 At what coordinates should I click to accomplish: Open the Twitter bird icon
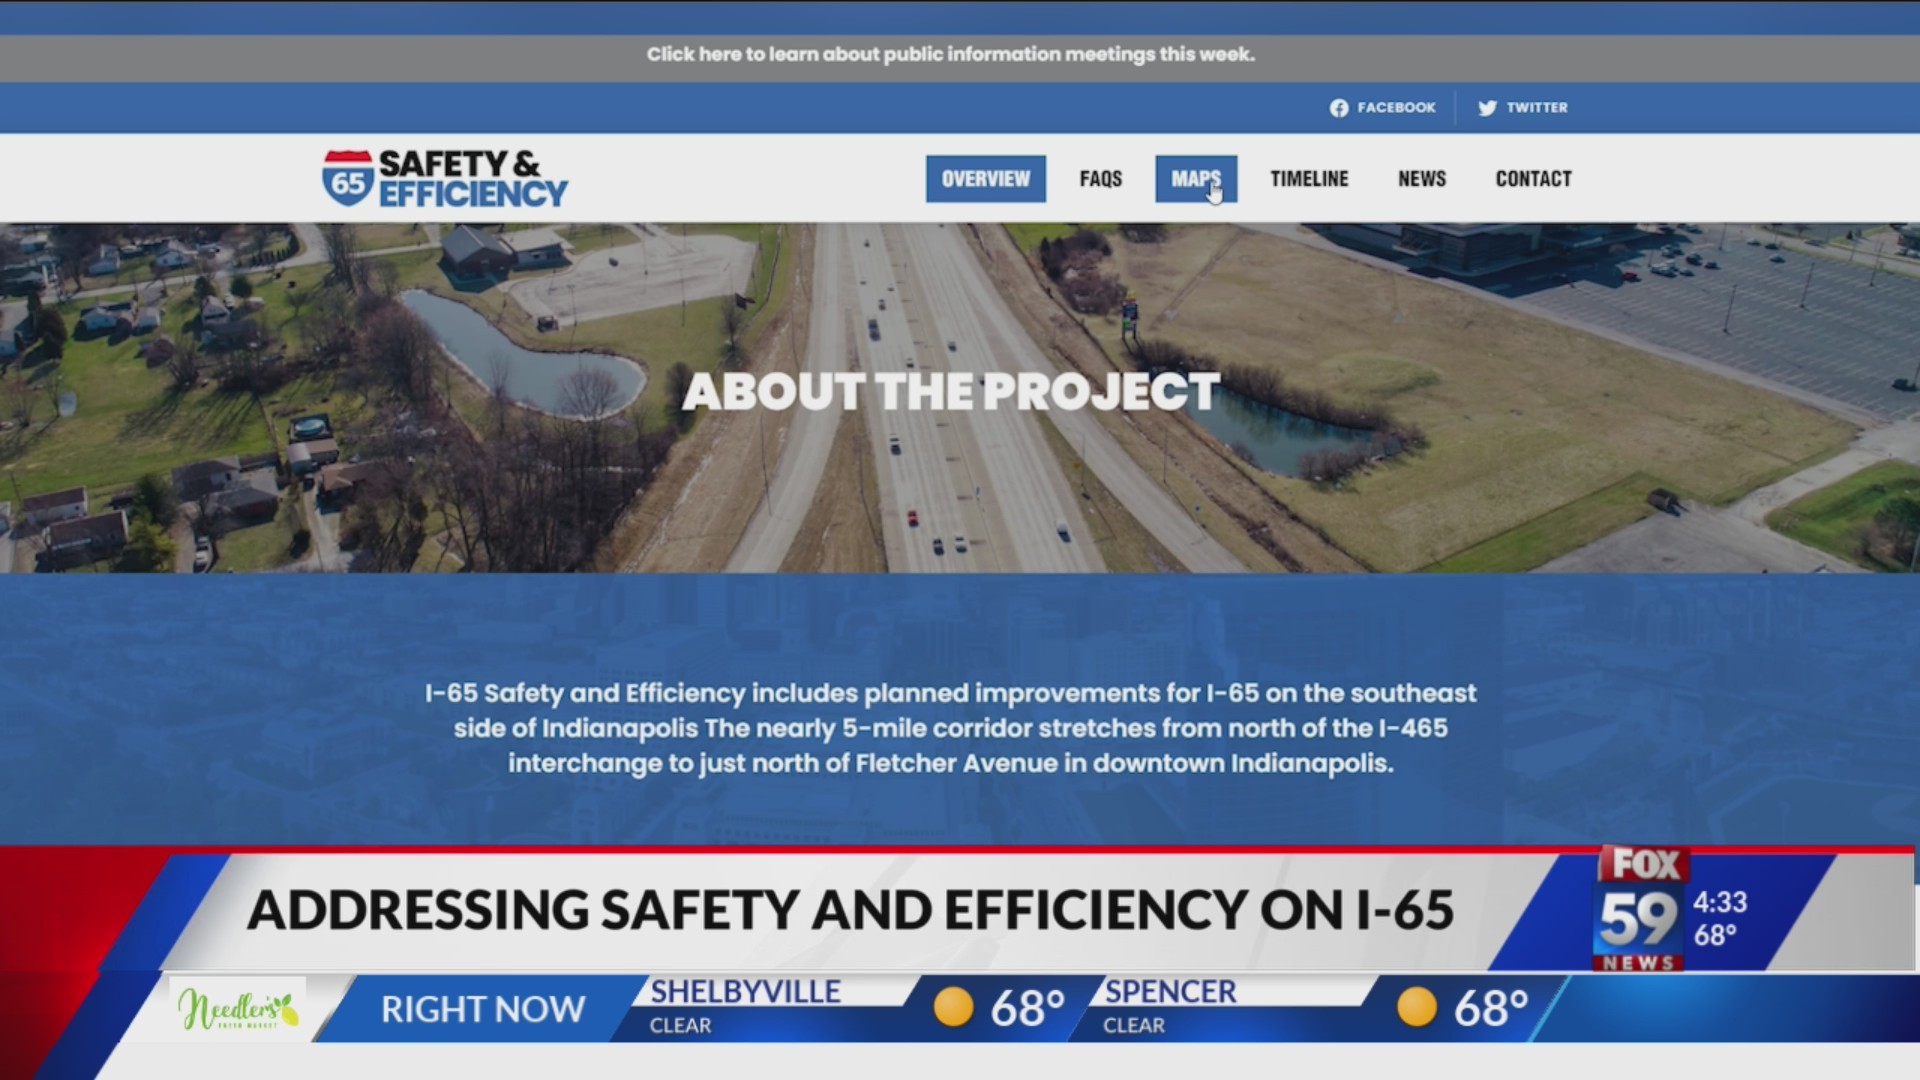pos(1487,107)
